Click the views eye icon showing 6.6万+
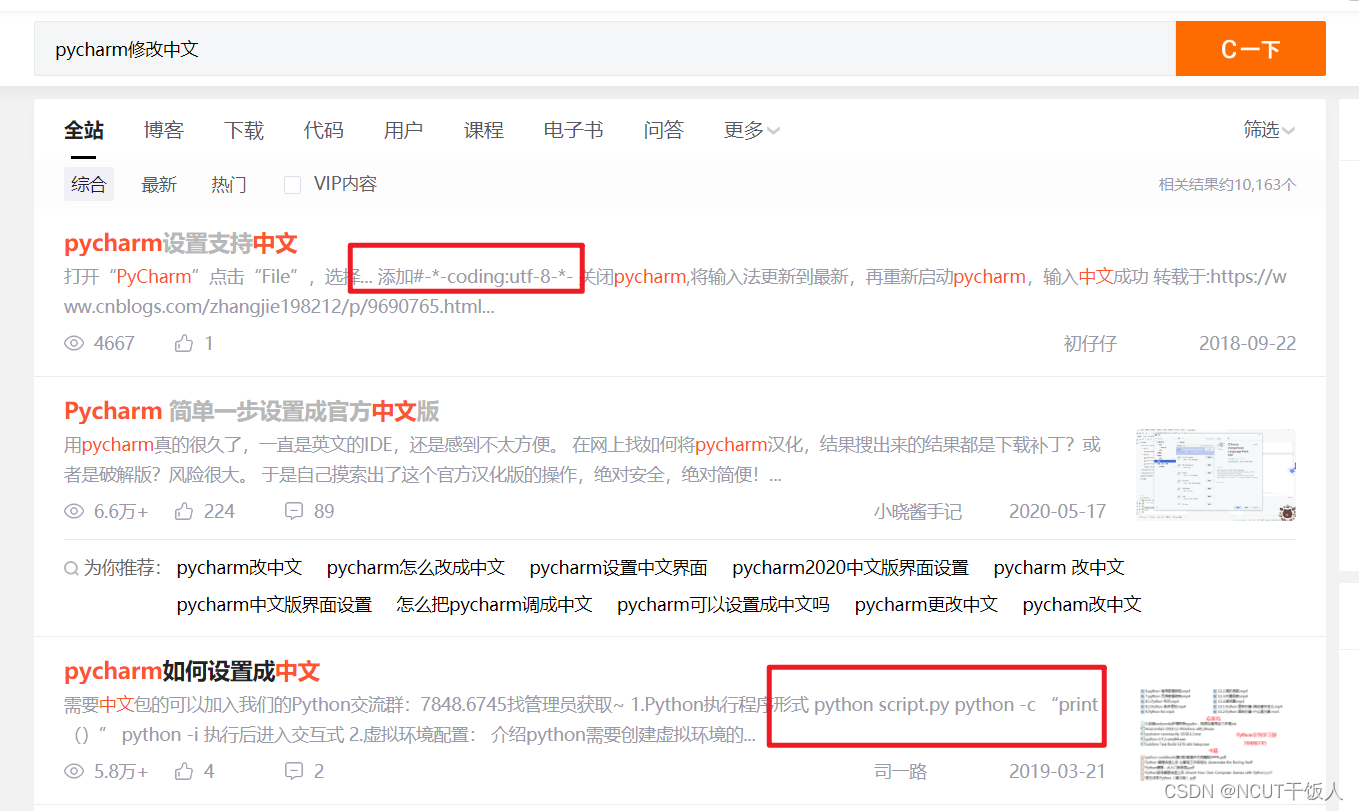The height and width of the screenshot is (811, 1359). [x=74, y=511]
